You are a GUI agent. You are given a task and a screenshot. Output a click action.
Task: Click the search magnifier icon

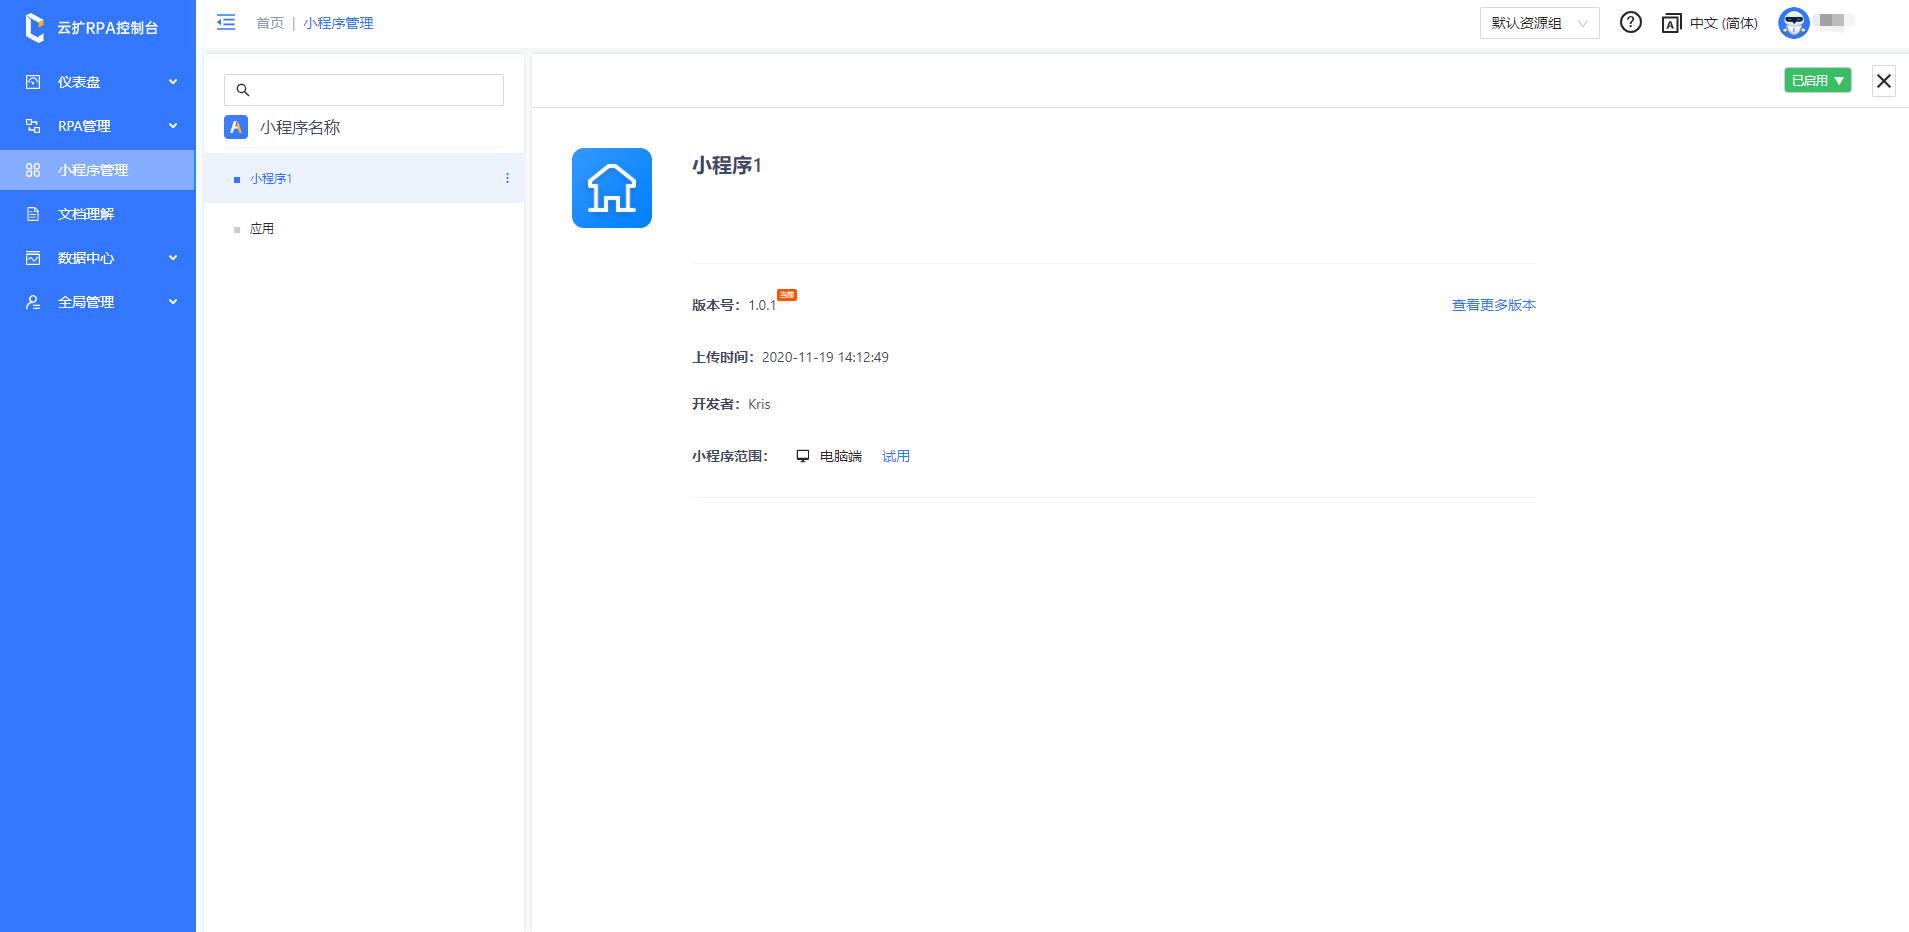pyautogui.click(x=243, y=90)
